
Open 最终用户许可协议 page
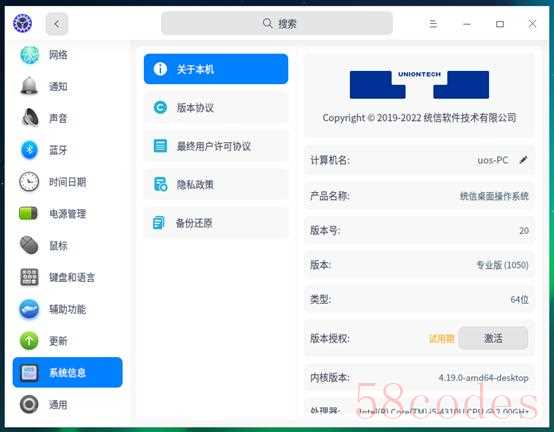[x=216, y=146]
